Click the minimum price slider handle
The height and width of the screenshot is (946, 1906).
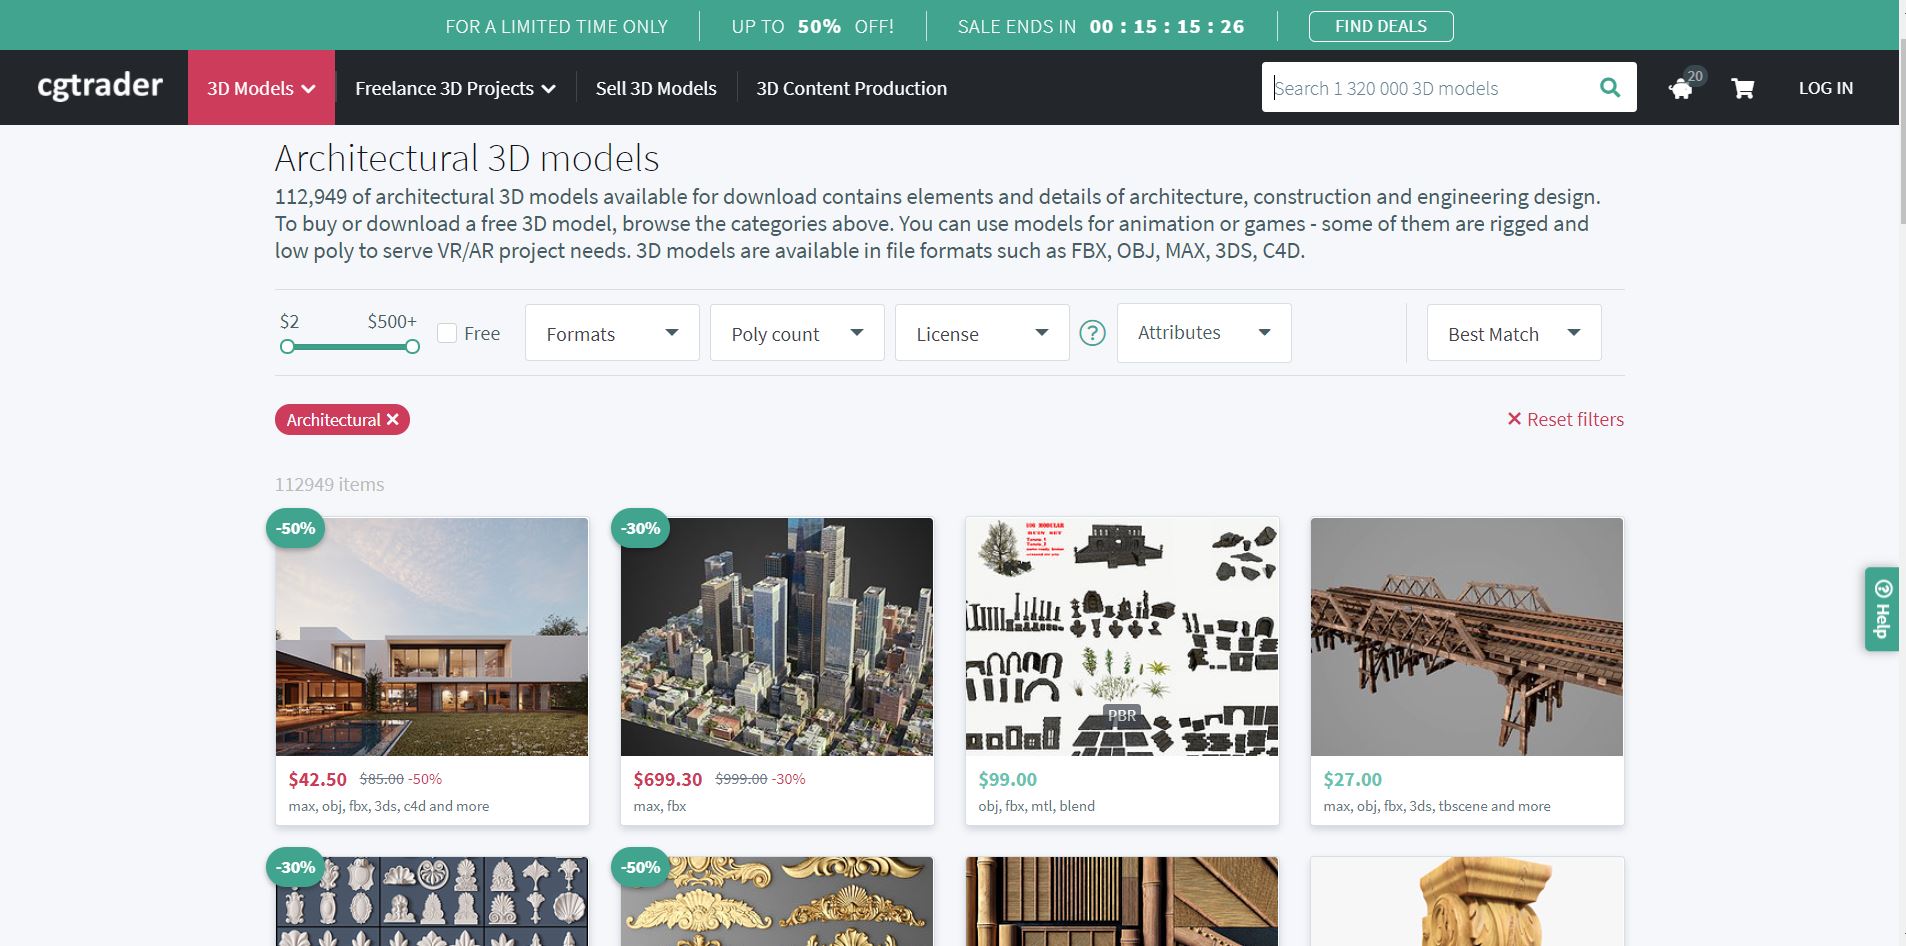(x=288, y=347)
